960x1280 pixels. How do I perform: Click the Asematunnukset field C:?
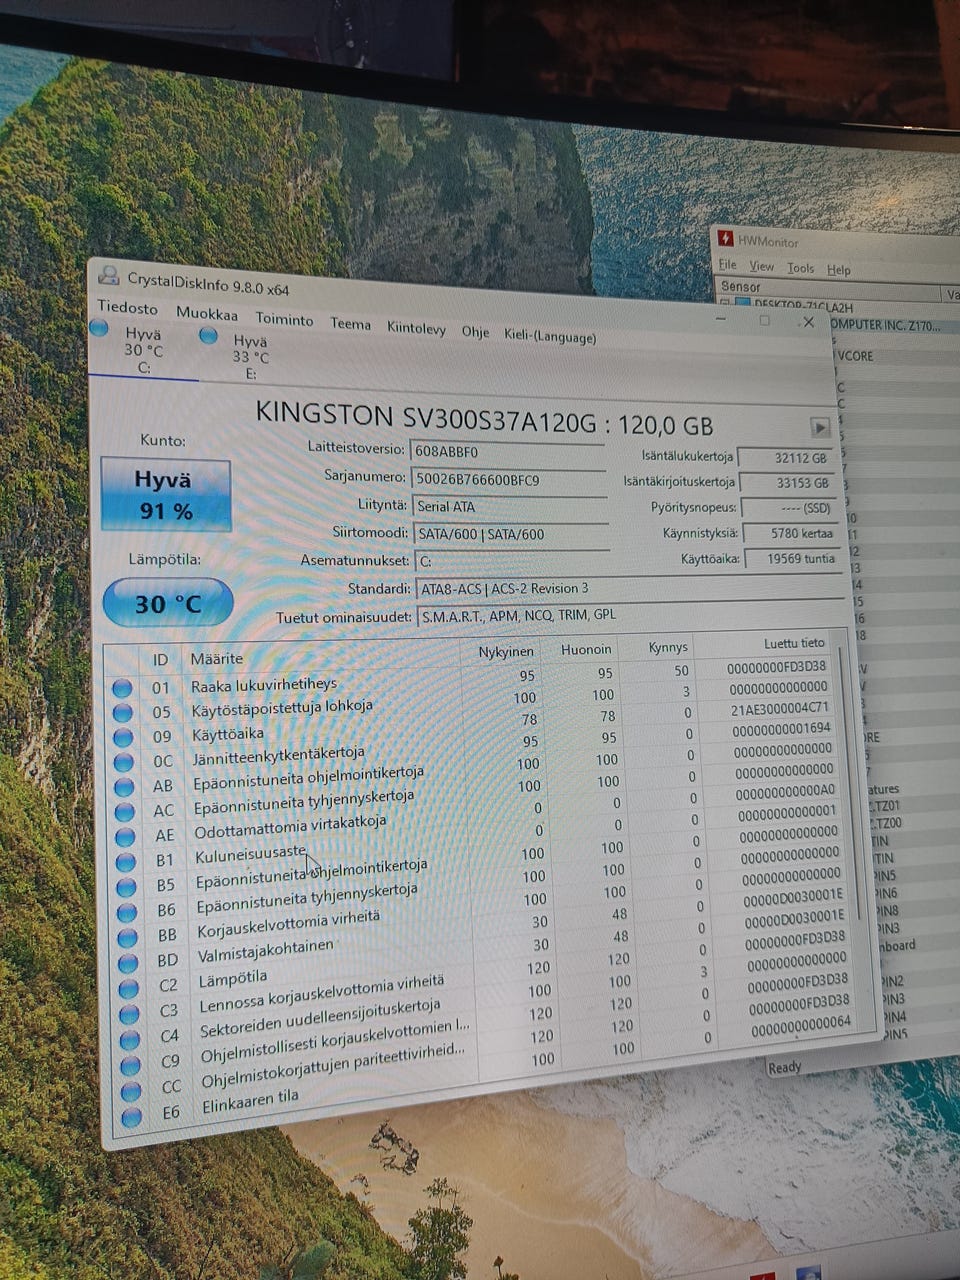tap(510, 561)
